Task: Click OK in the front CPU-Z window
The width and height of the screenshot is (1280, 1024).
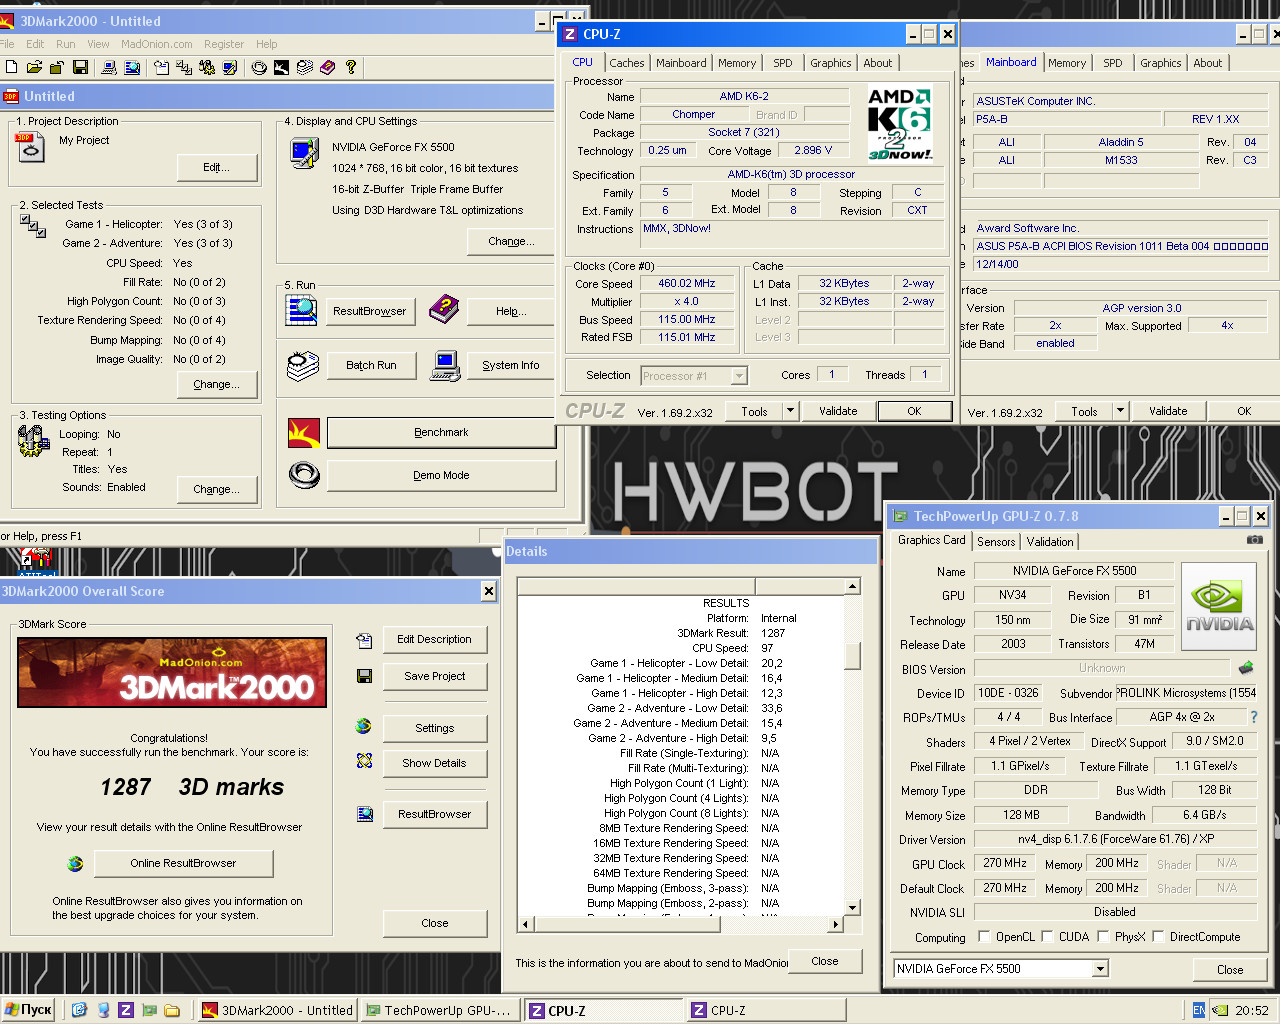Action: click(914, 411)
